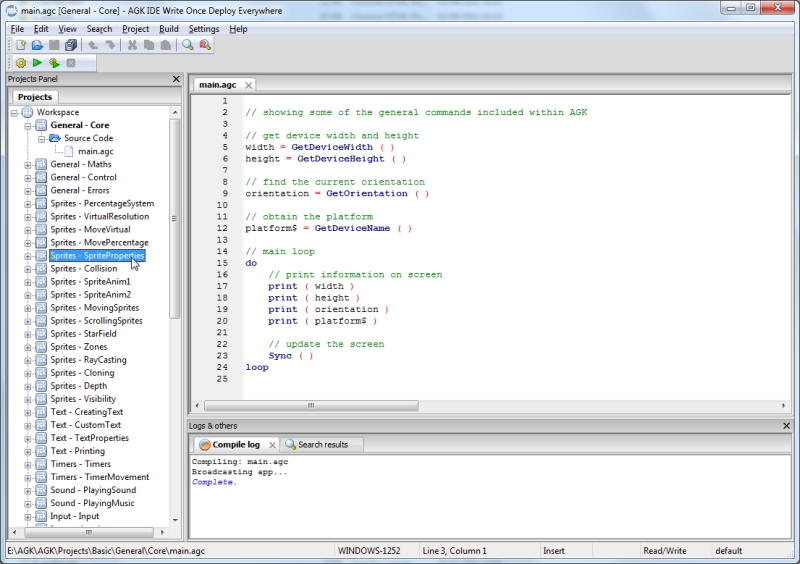Open the Build menu
The width and height of the screenshot is (800, 564).
click(169, 29)
